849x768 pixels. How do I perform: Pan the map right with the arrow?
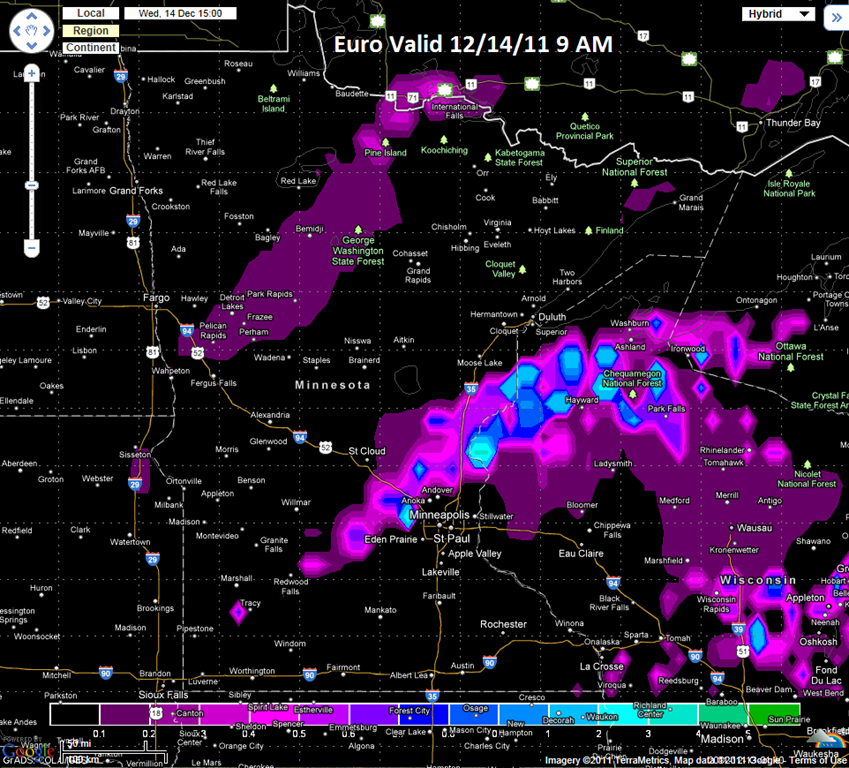tap(47, 31)
